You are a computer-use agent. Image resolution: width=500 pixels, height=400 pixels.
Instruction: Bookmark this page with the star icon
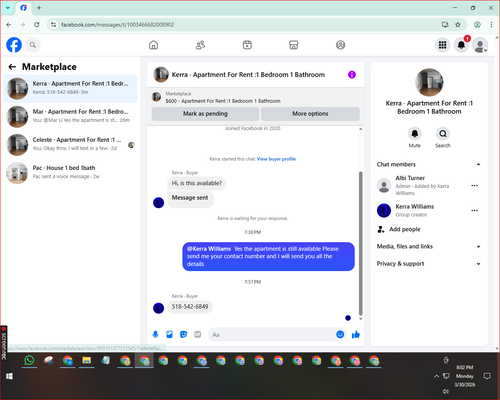click(x=458, y=25)
